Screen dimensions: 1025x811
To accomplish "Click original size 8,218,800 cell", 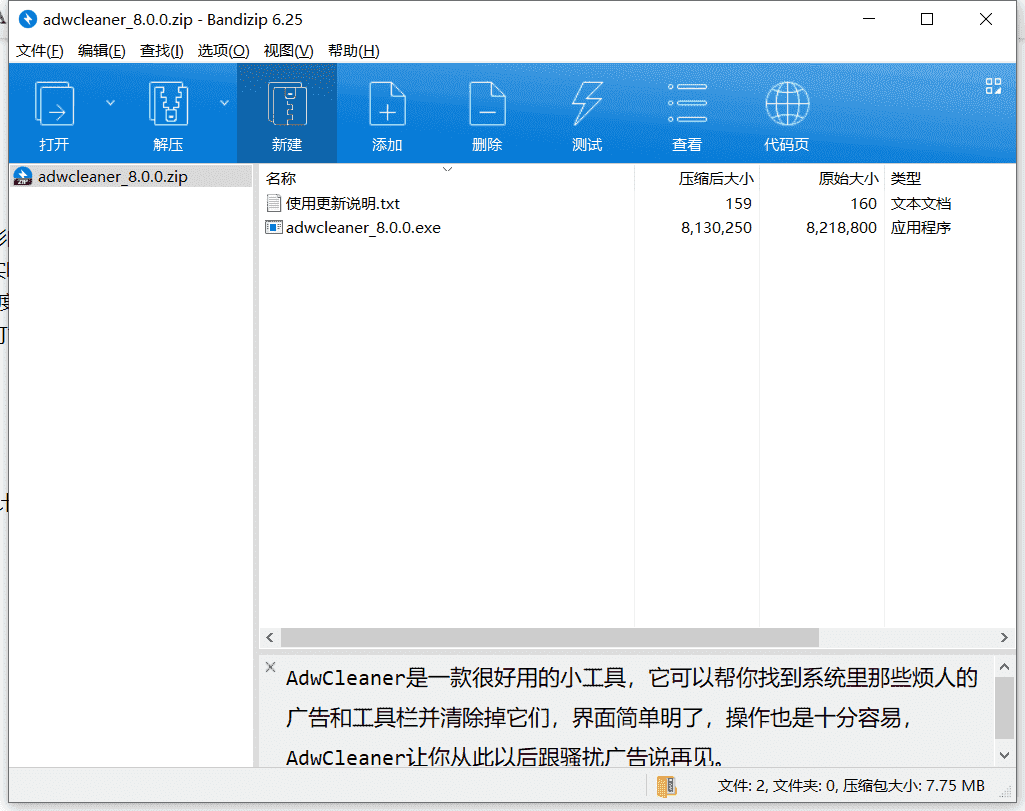I will [x=841, y=227].
